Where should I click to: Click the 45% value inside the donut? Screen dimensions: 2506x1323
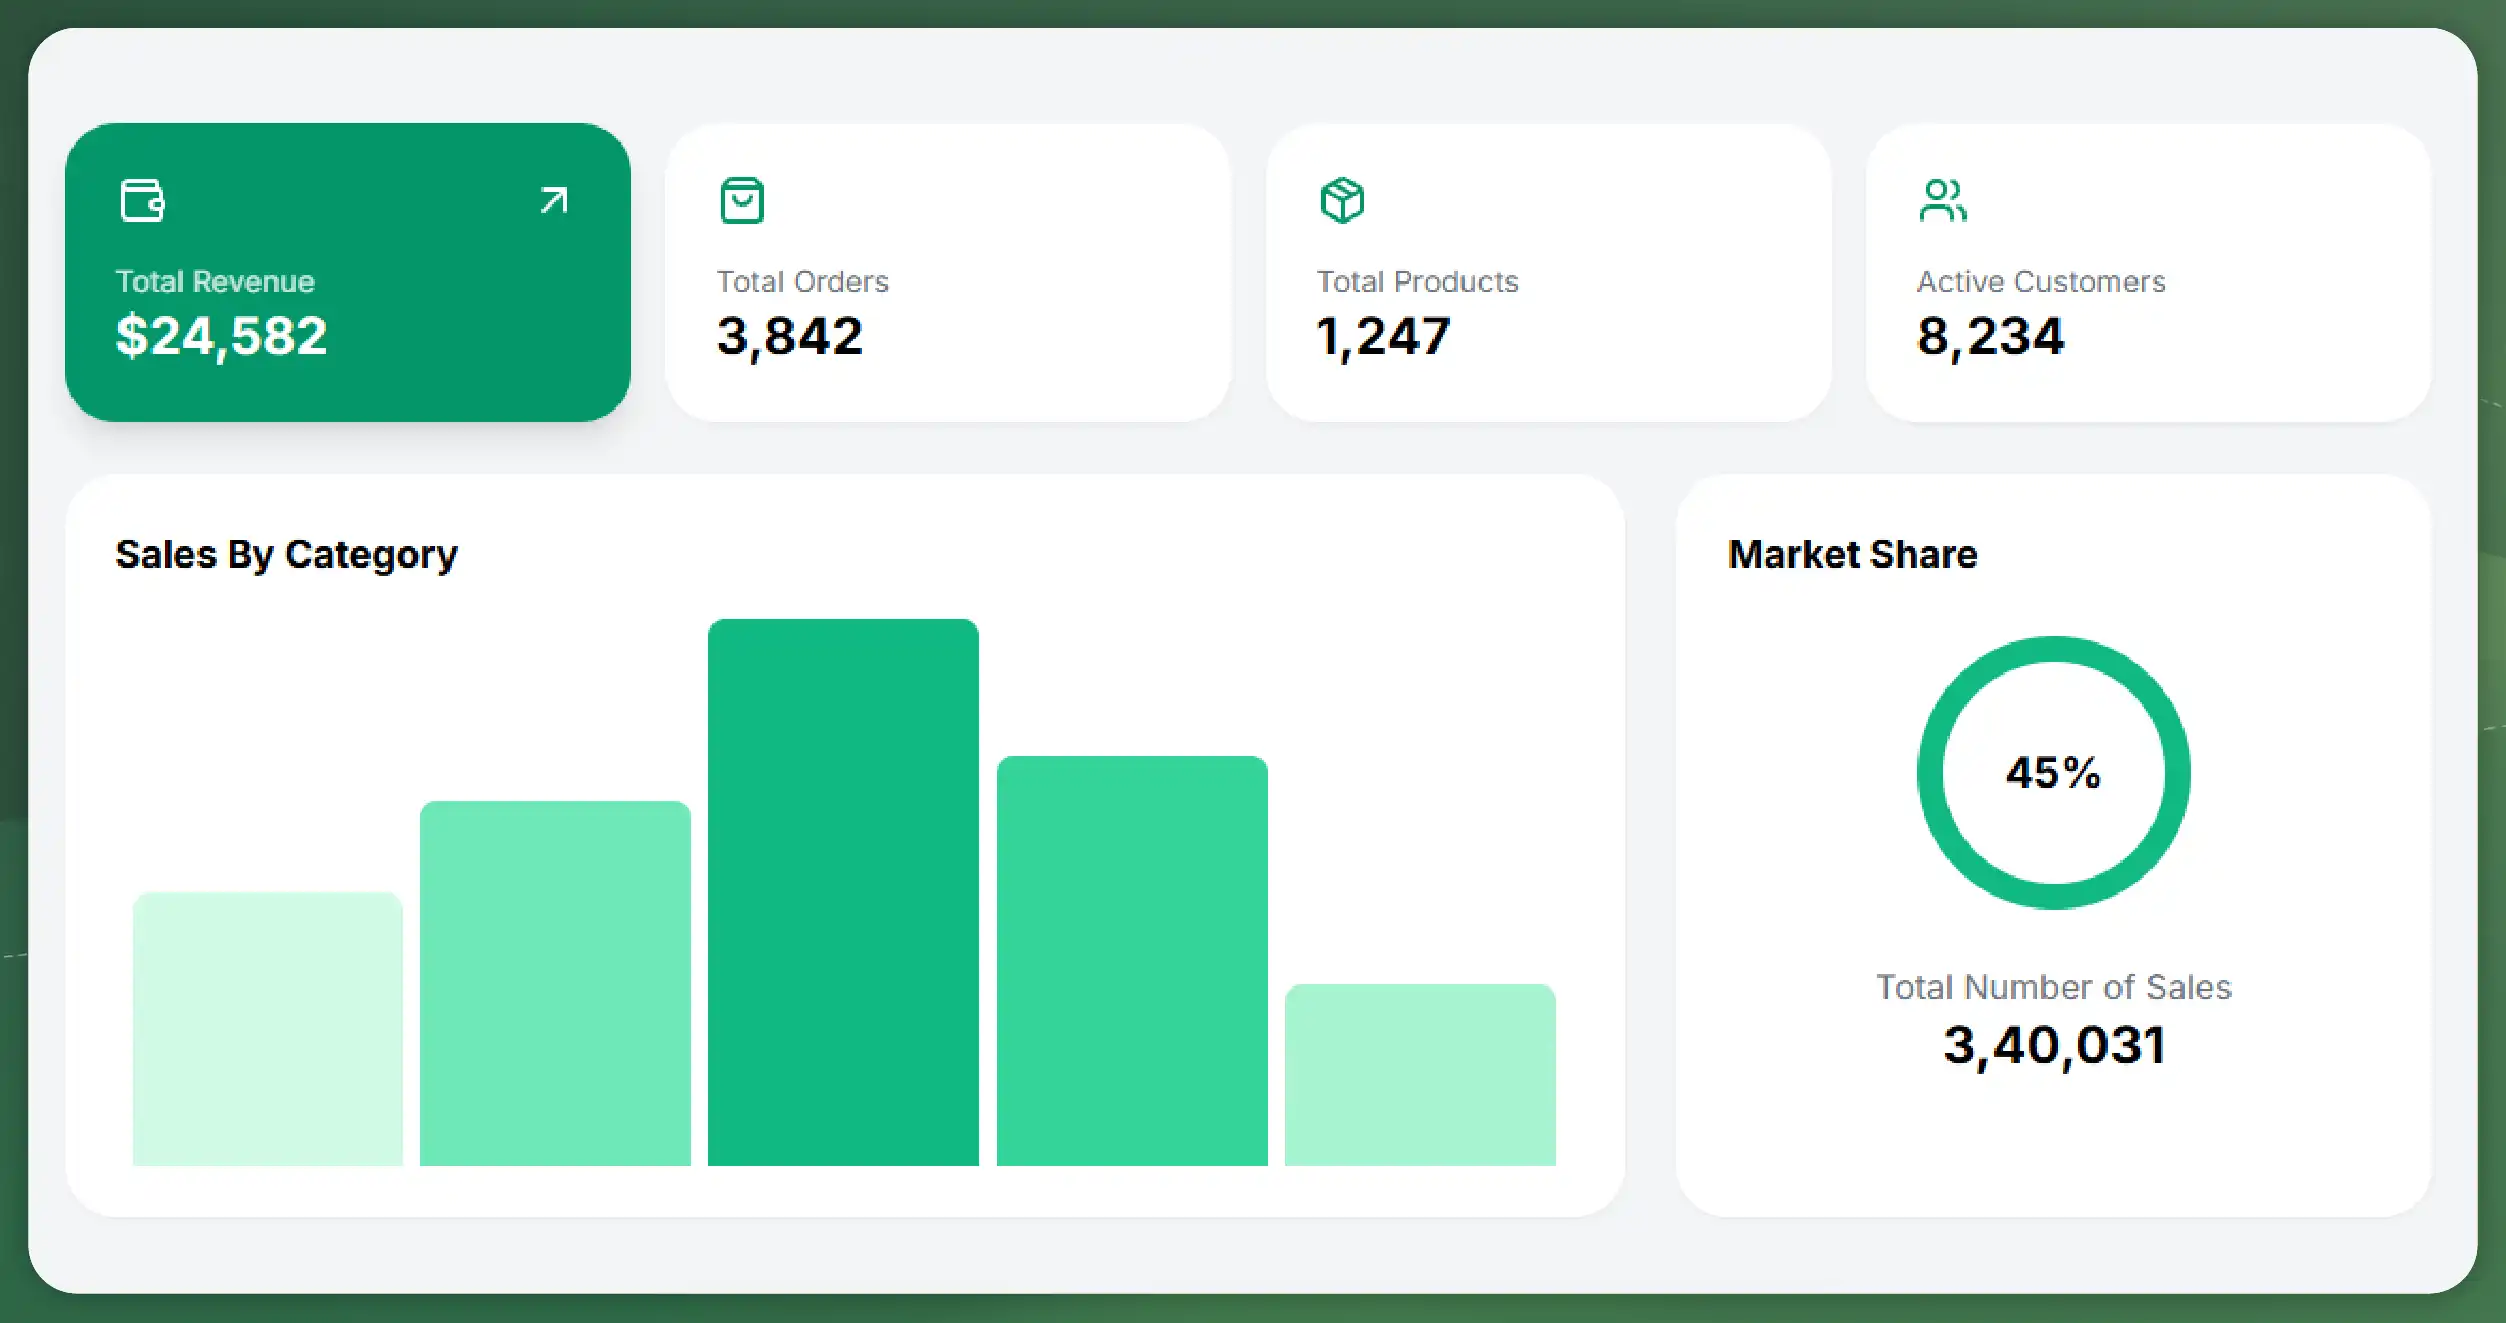(x=2053, y=773)
